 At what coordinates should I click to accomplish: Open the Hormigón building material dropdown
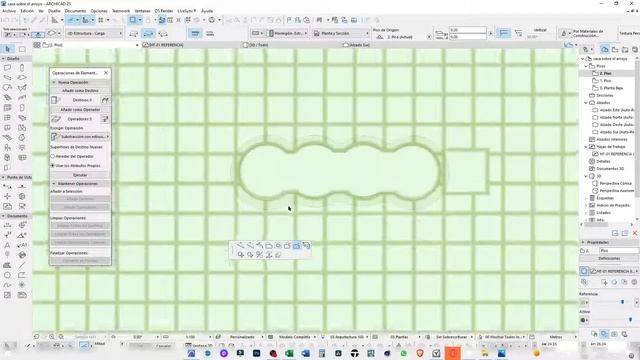[x=287, y=33]
